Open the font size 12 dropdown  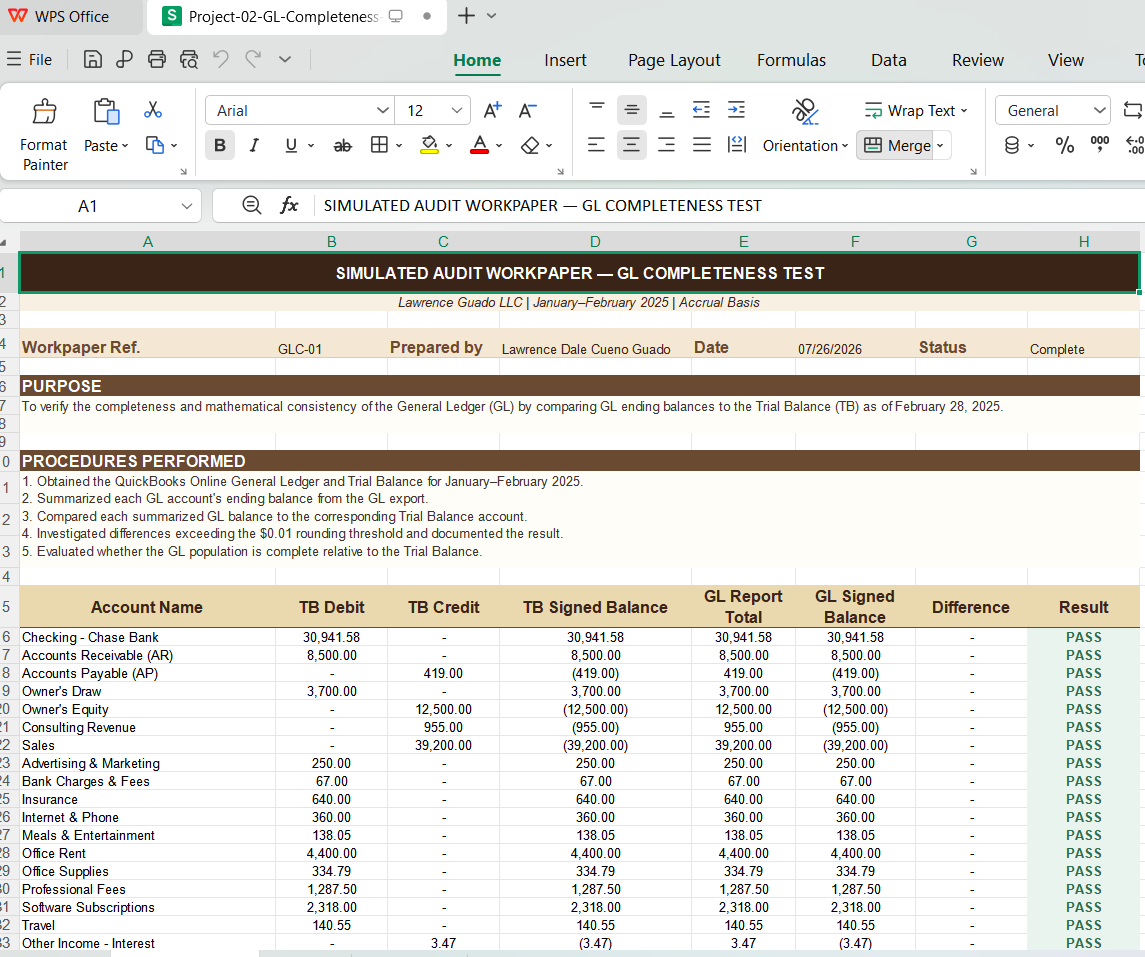point(457,110)
